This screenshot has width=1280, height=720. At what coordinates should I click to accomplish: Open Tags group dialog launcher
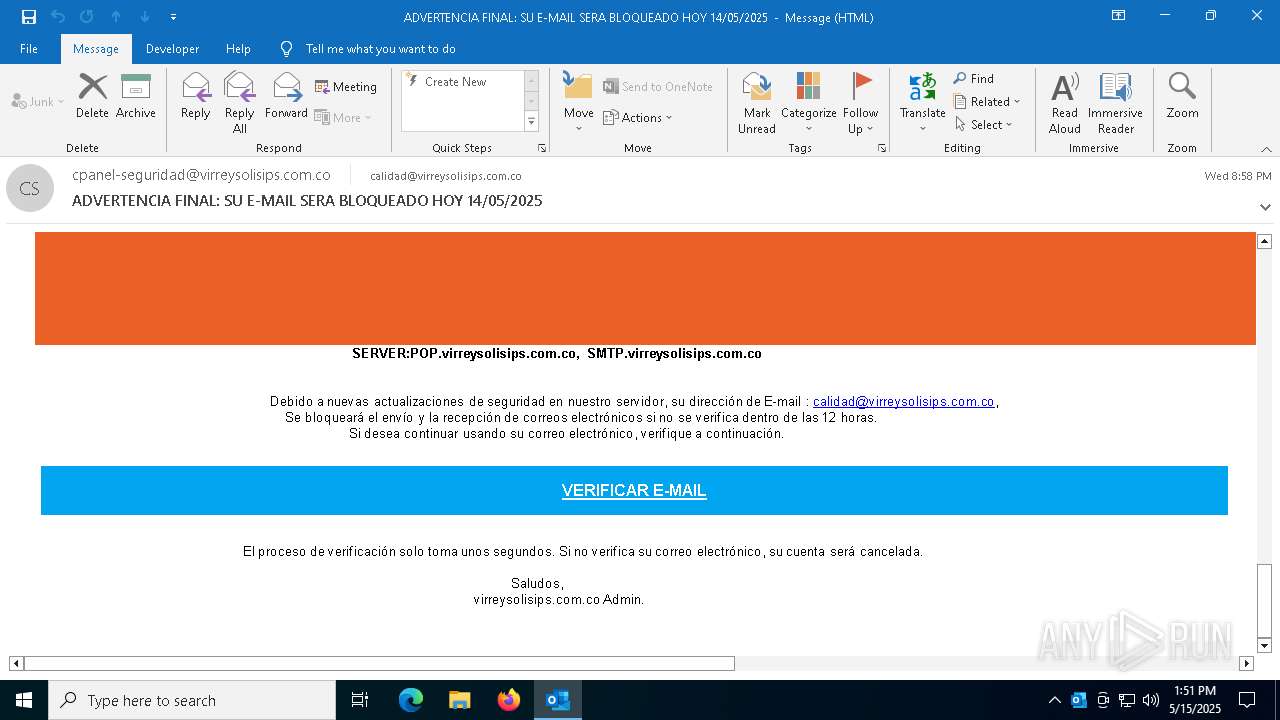882,148
